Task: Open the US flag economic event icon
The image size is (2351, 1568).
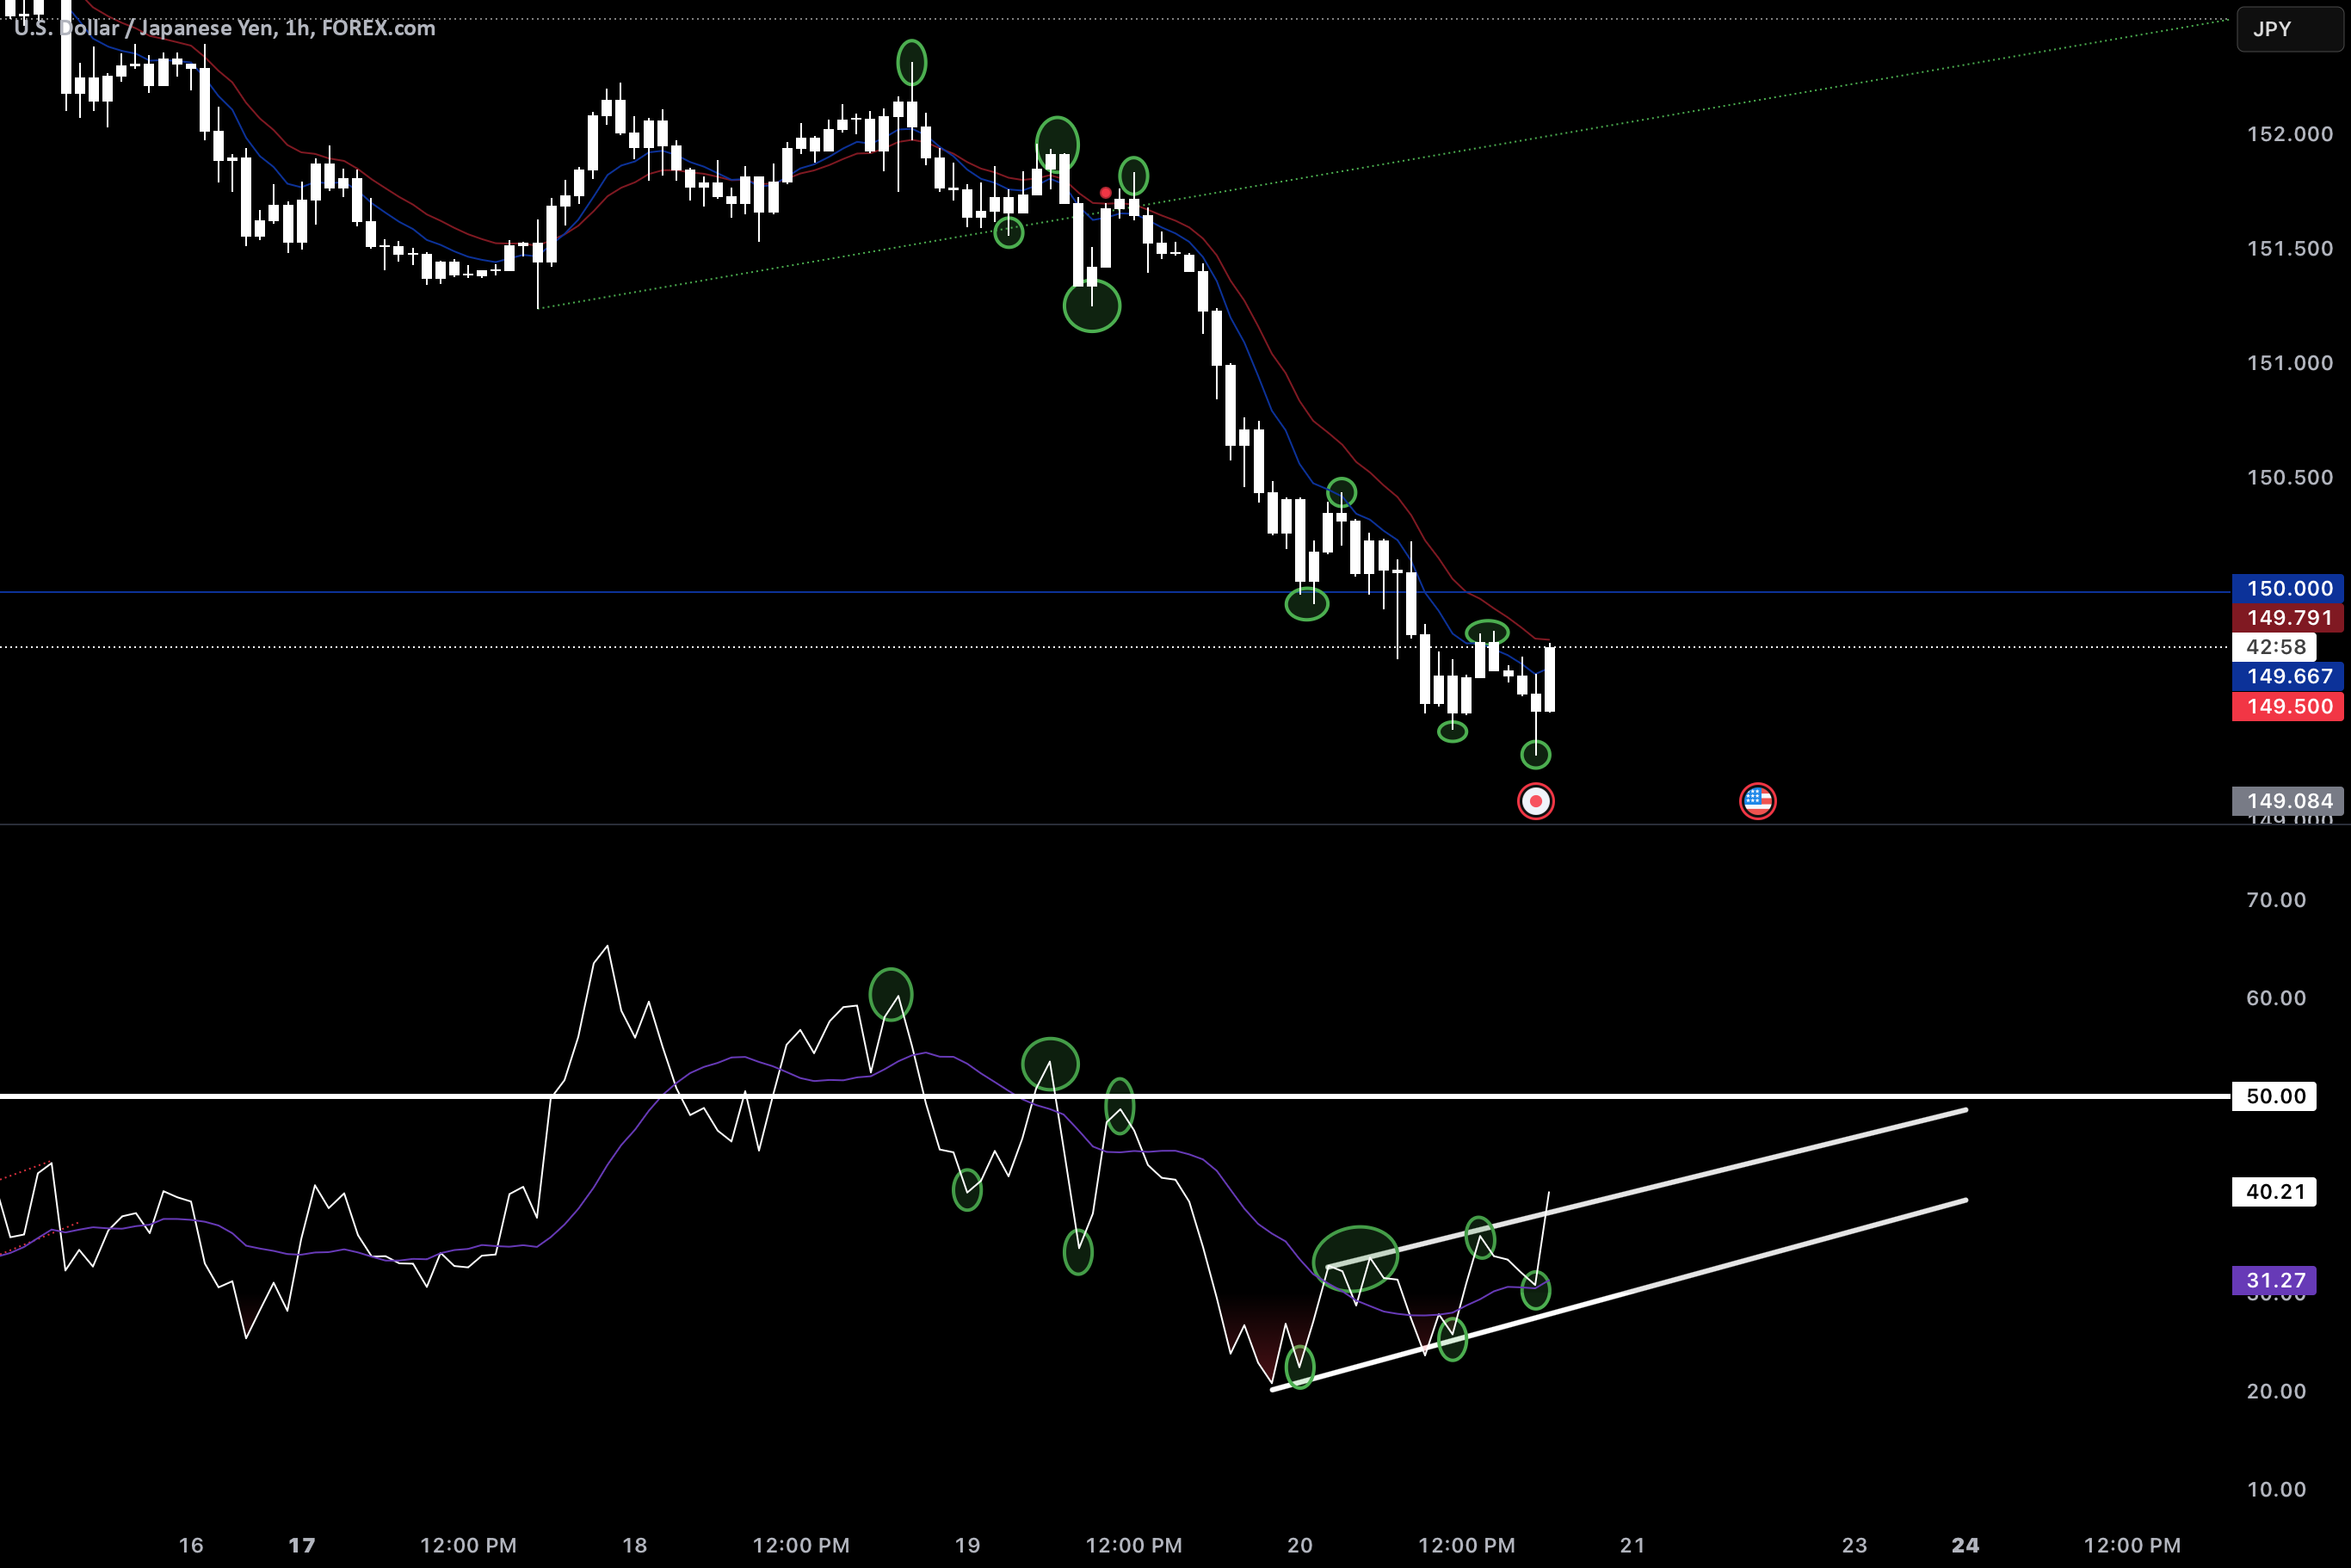Action: click(1757, 801)
